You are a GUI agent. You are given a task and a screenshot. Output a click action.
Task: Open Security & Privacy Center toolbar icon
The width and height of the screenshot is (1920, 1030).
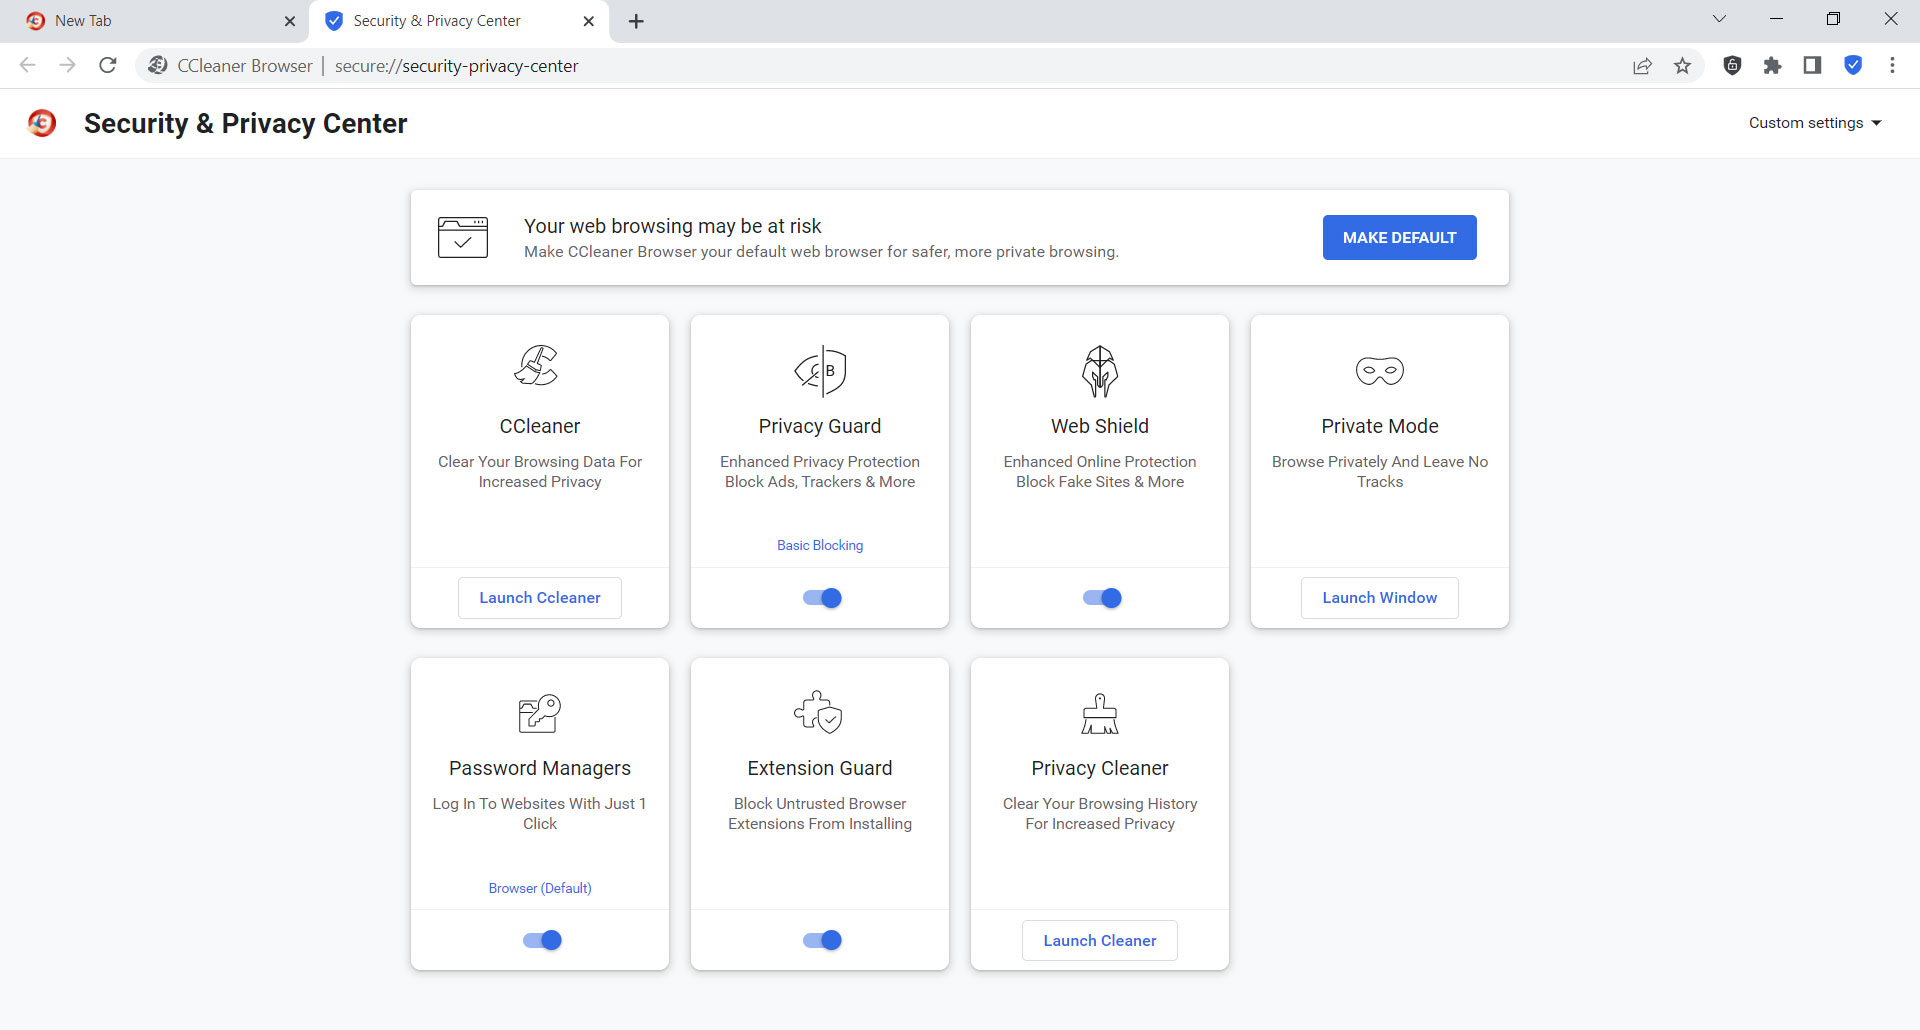pos(1853,65)
